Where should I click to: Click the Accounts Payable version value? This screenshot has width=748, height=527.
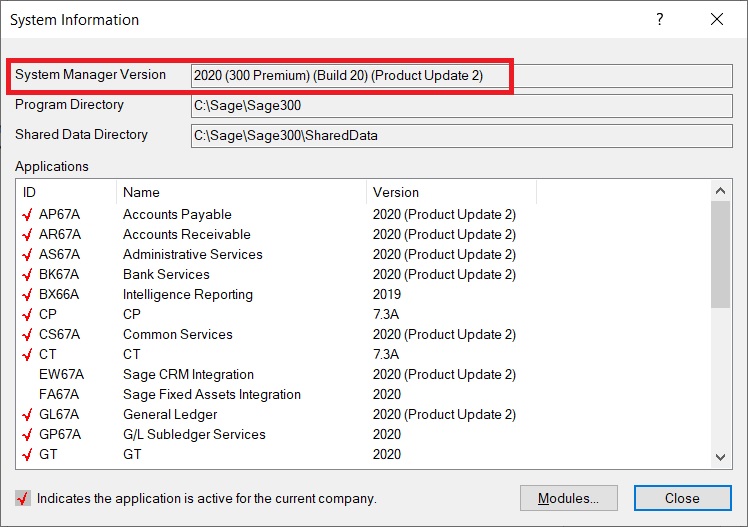pyautogui.click(x=444, y=215)
